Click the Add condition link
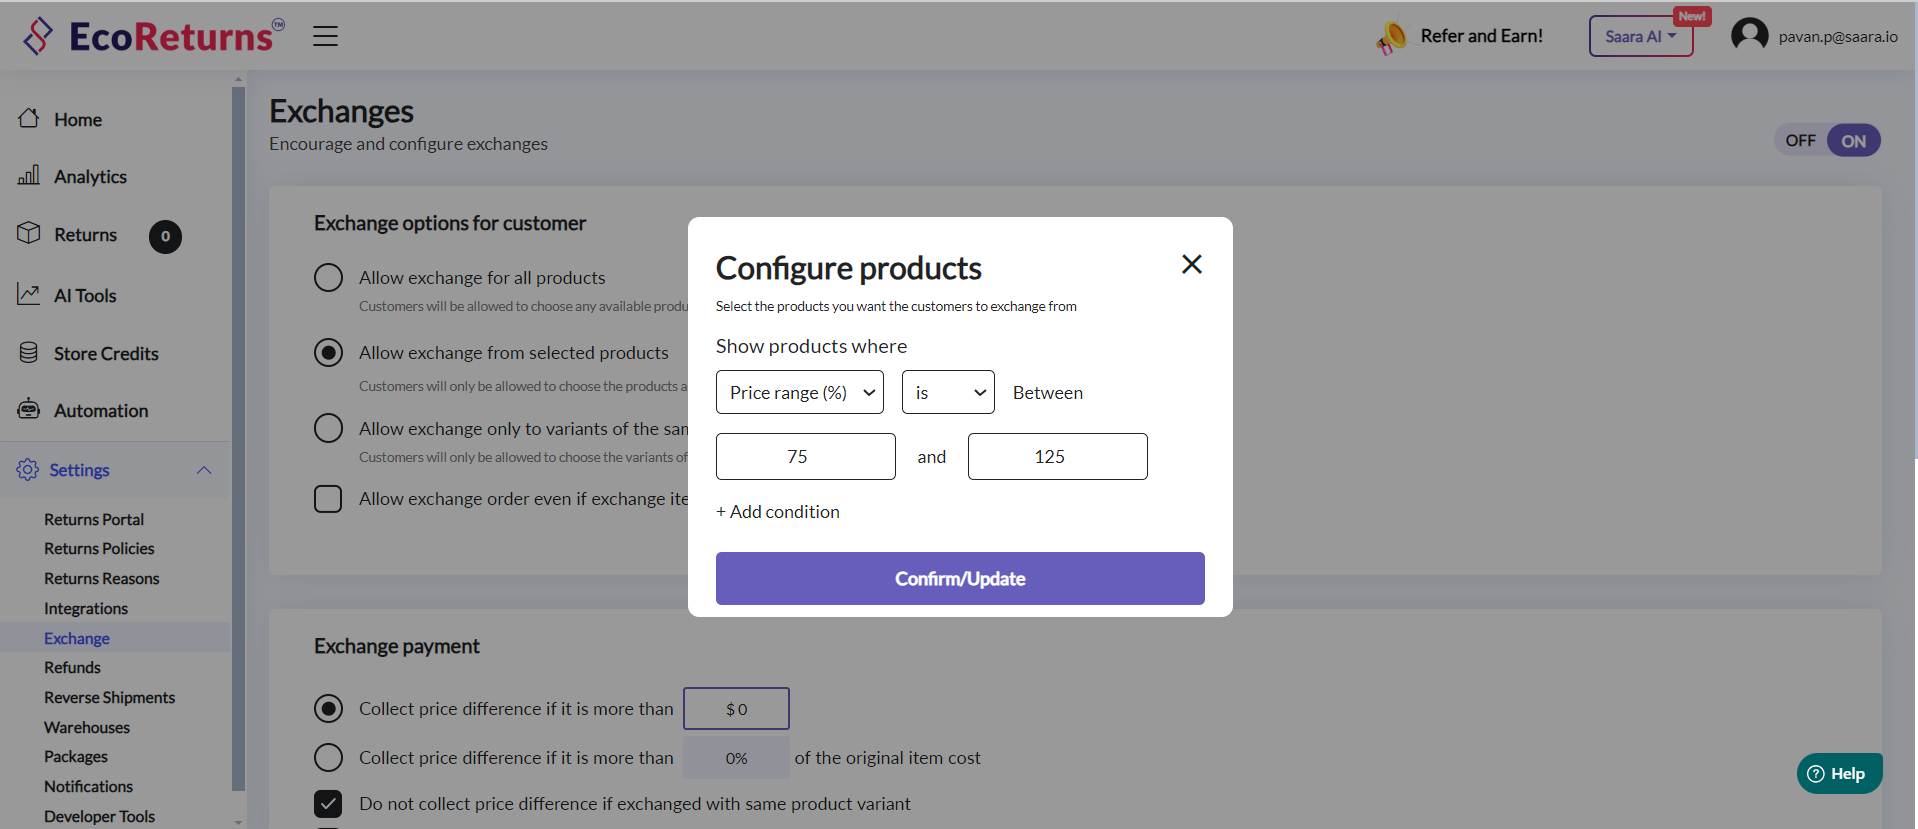 (x=778, y=512)
